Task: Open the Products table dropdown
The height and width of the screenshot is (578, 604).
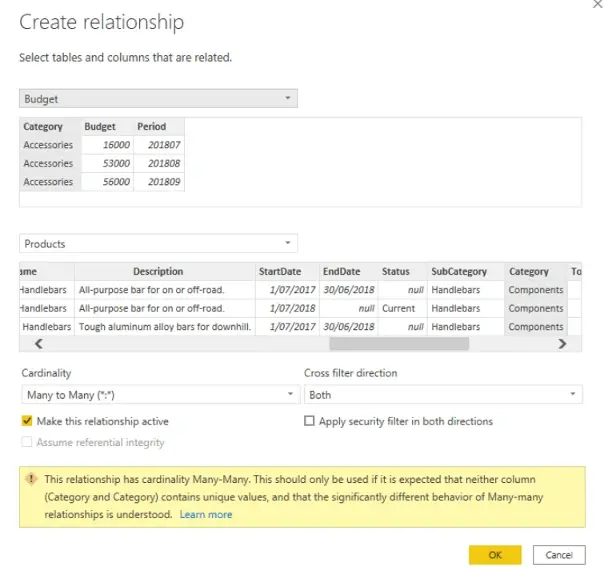Action: click(158, 243)
